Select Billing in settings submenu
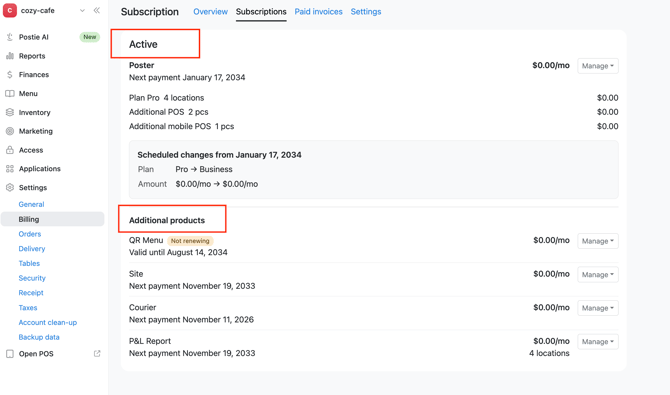Viewport: 670px width, 395px height. pyautogui.click(x=53, y=219)
